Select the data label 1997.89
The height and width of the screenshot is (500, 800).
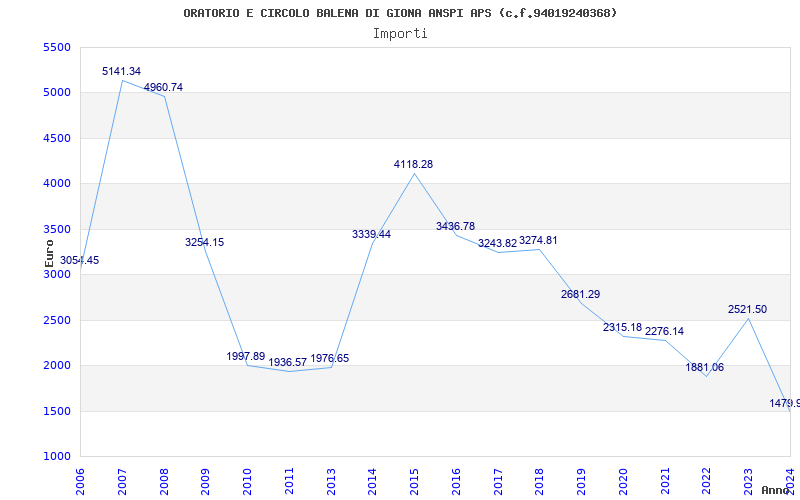pyautogui.click(x=246, y=356)
